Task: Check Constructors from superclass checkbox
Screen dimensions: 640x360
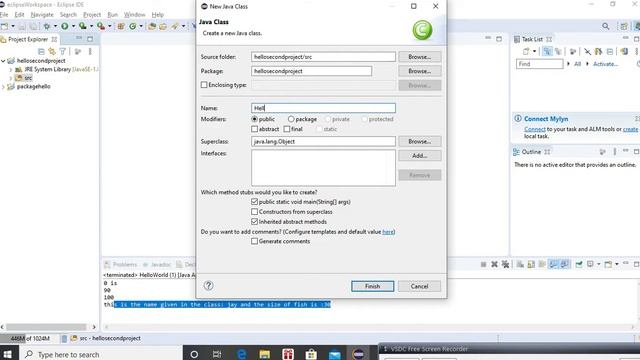Action: [x=255, y=212]
